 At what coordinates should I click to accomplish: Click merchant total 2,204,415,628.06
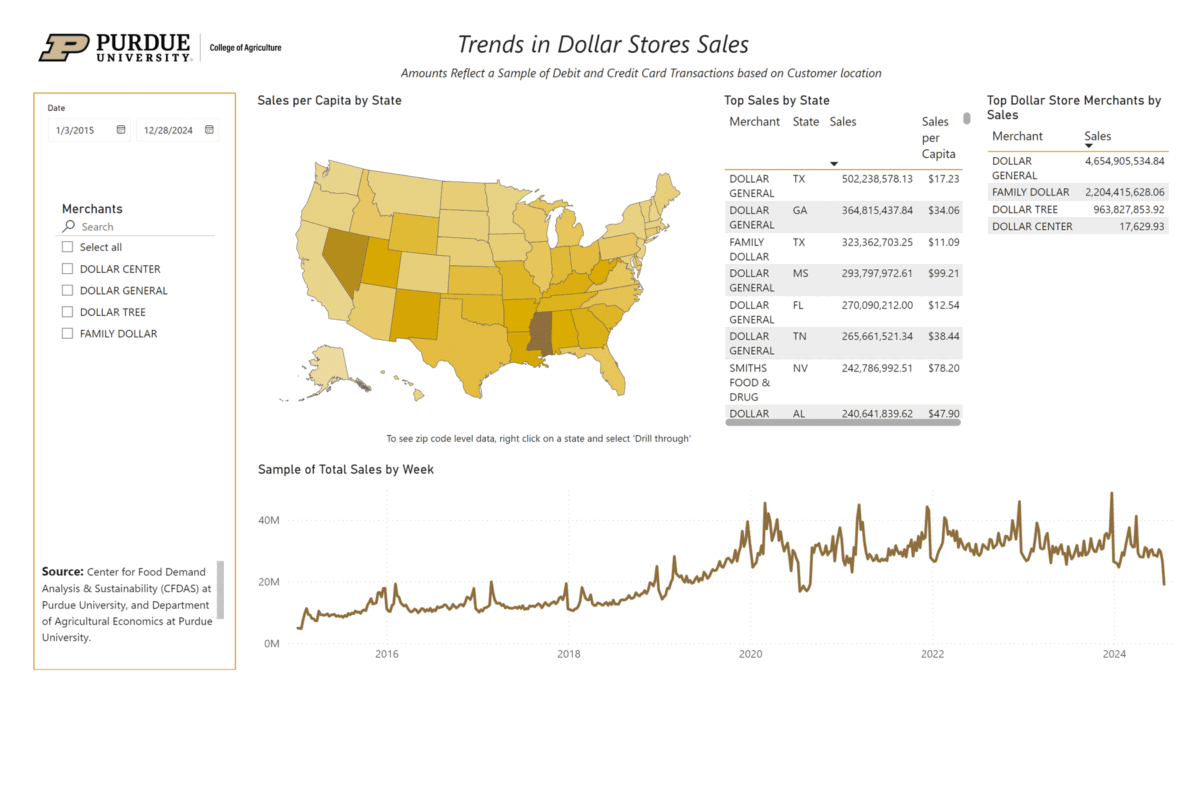1125,192
